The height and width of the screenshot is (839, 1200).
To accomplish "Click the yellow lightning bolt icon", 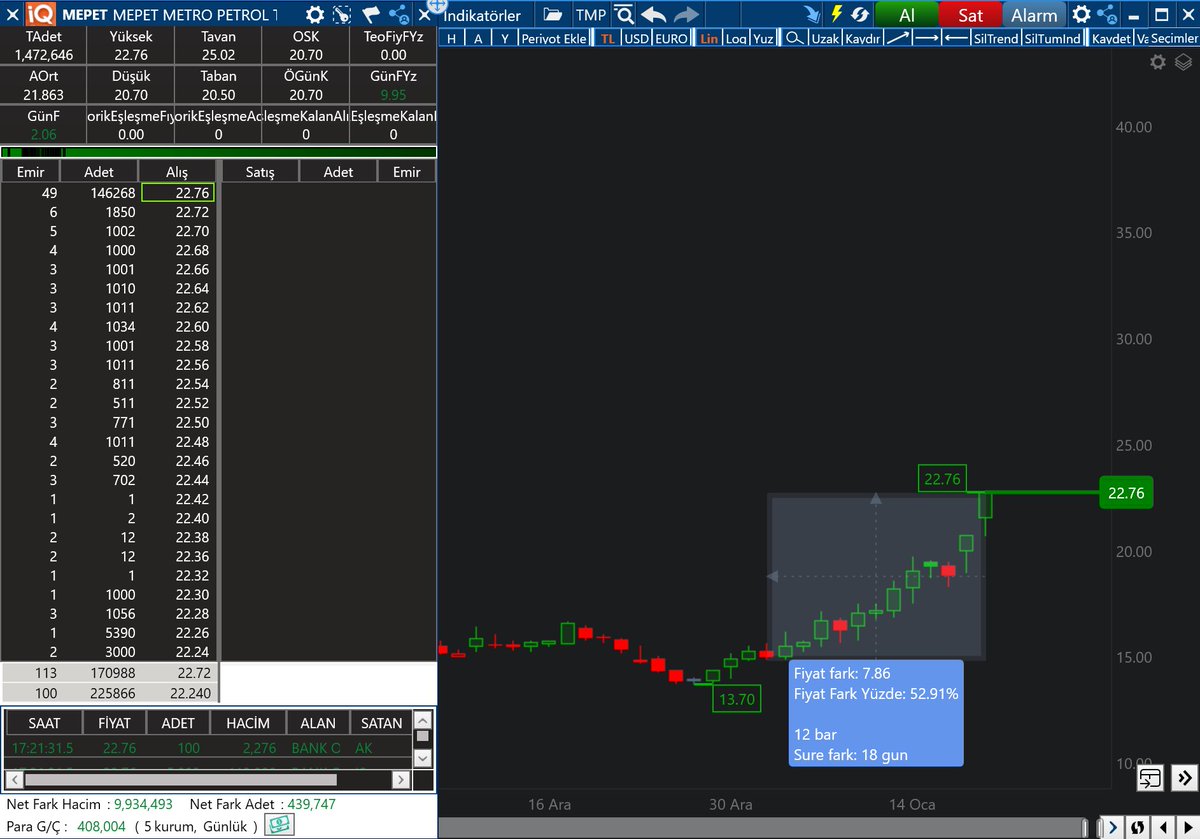I will coord(836,15).
